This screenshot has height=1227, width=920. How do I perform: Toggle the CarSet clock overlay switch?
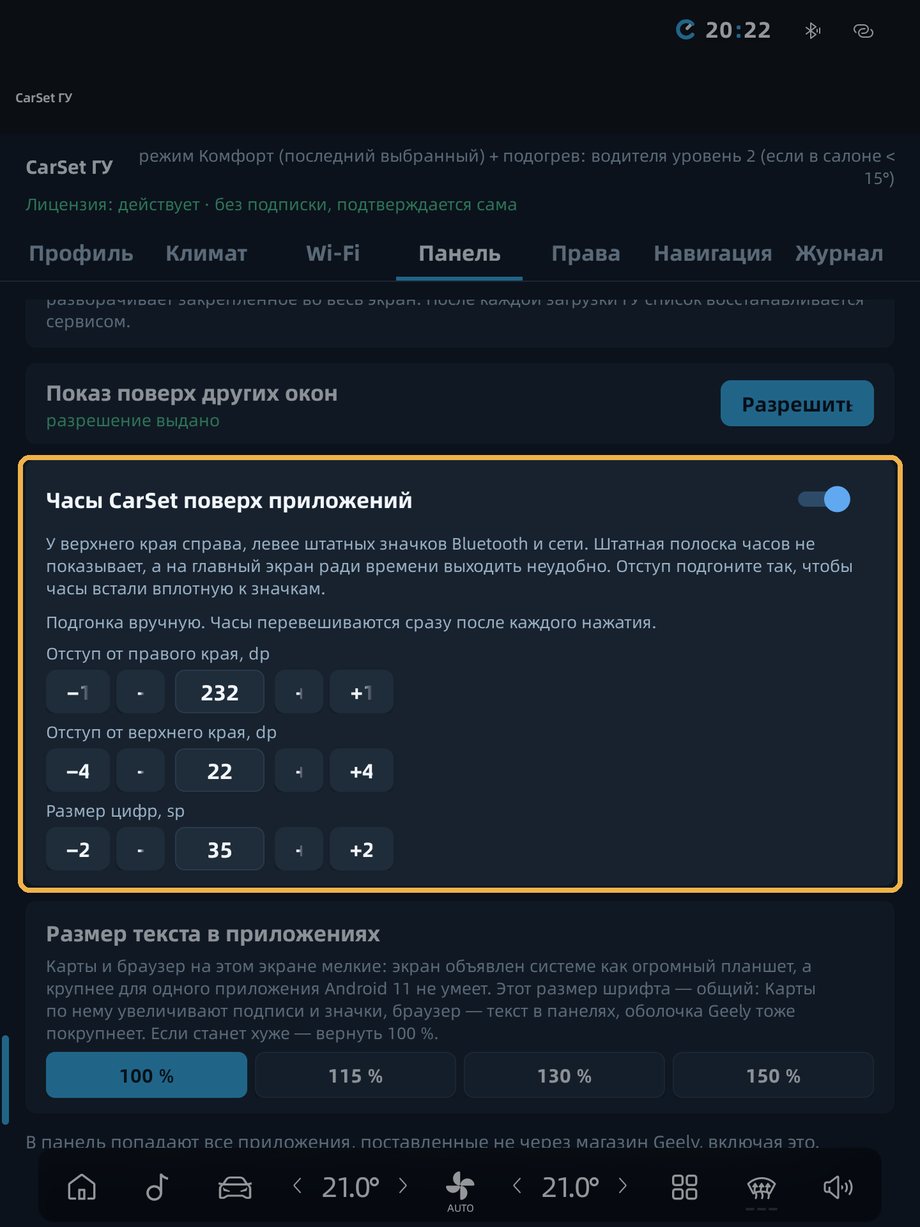[824, 499]
